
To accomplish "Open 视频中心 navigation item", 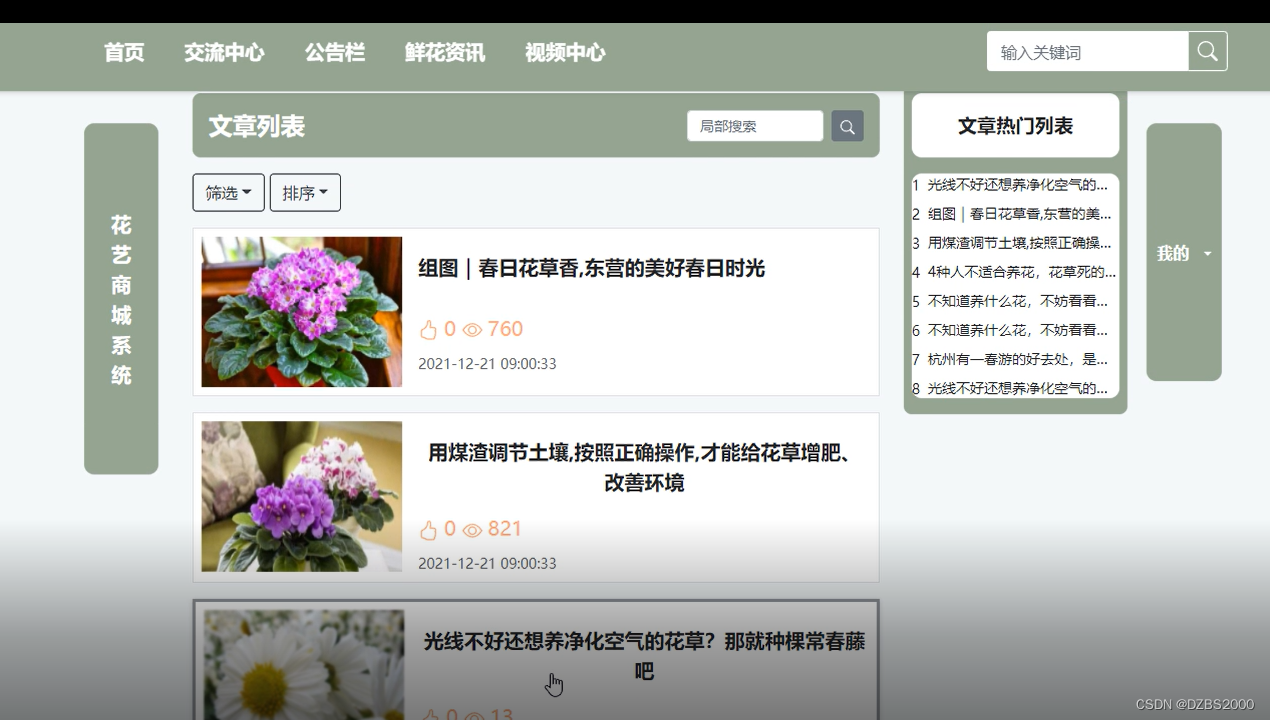I will [x=565, y=53].
